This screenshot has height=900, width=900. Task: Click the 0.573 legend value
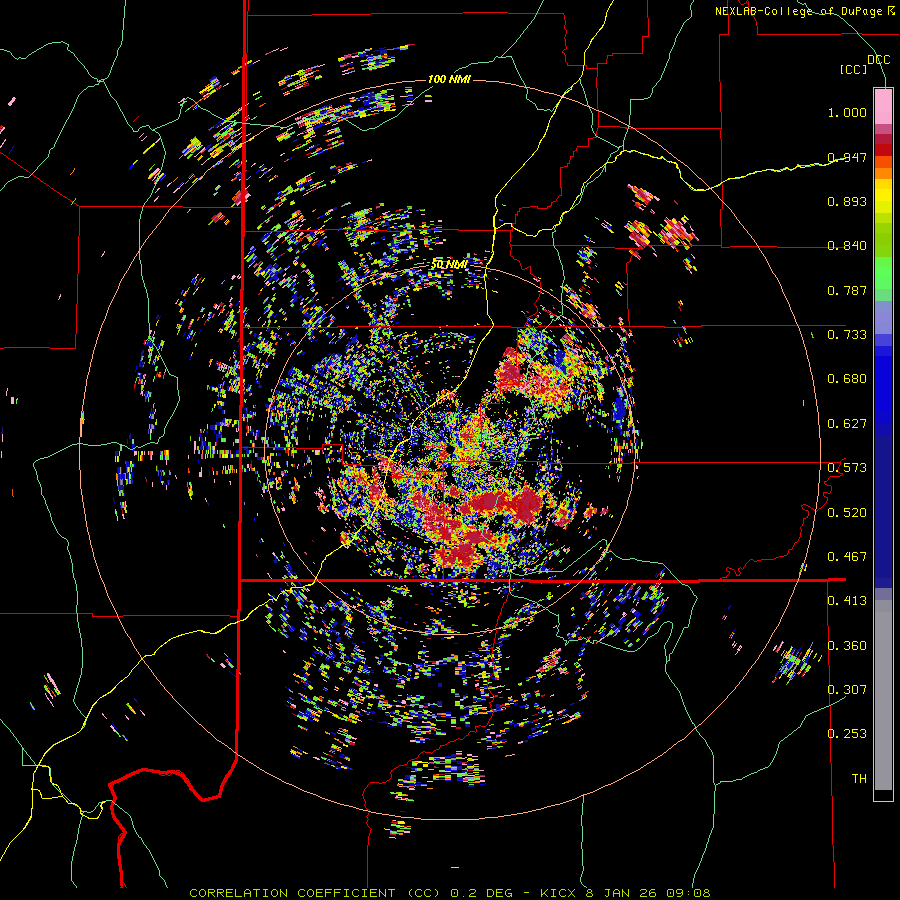coord(847,468)
